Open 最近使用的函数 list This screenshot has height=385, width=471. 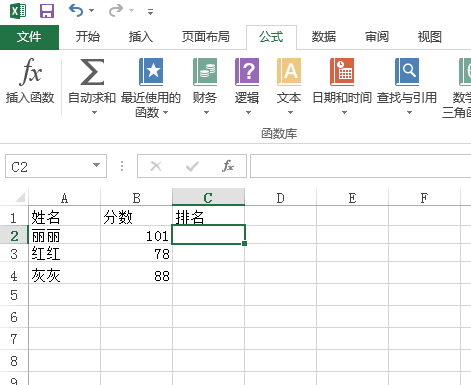click(x=151, y=87)
